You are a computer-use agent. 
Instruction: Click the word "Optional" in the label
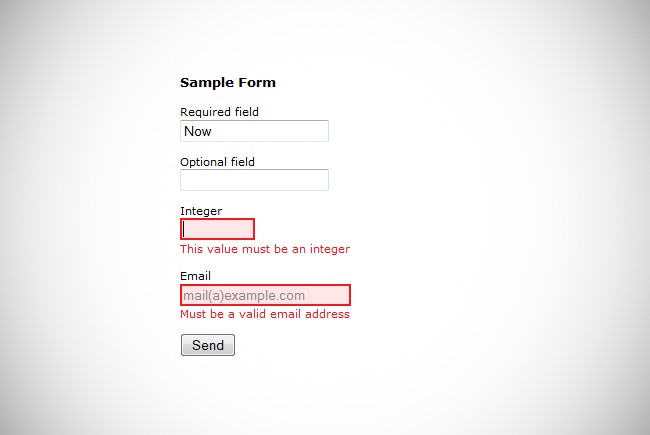pyautogui.click(x=204, y=162)
